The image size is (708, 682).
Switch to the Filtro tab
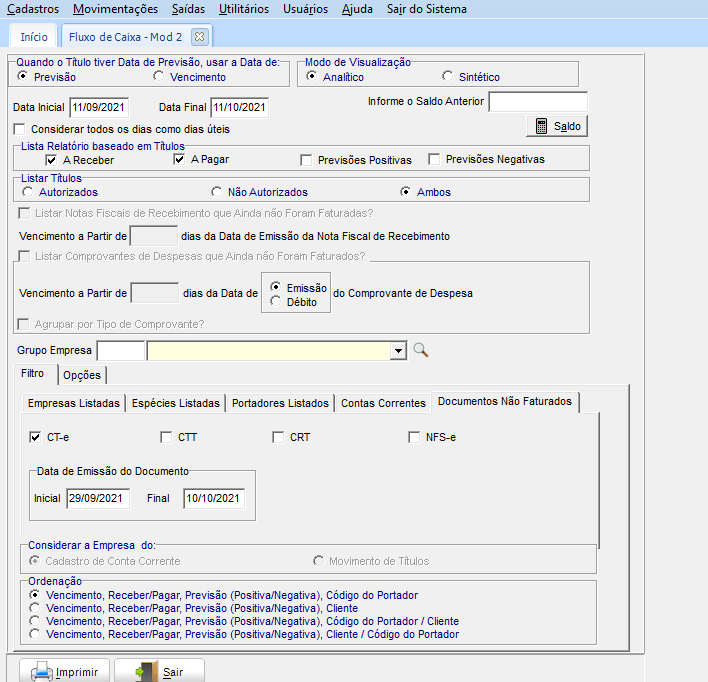(33, 374)
